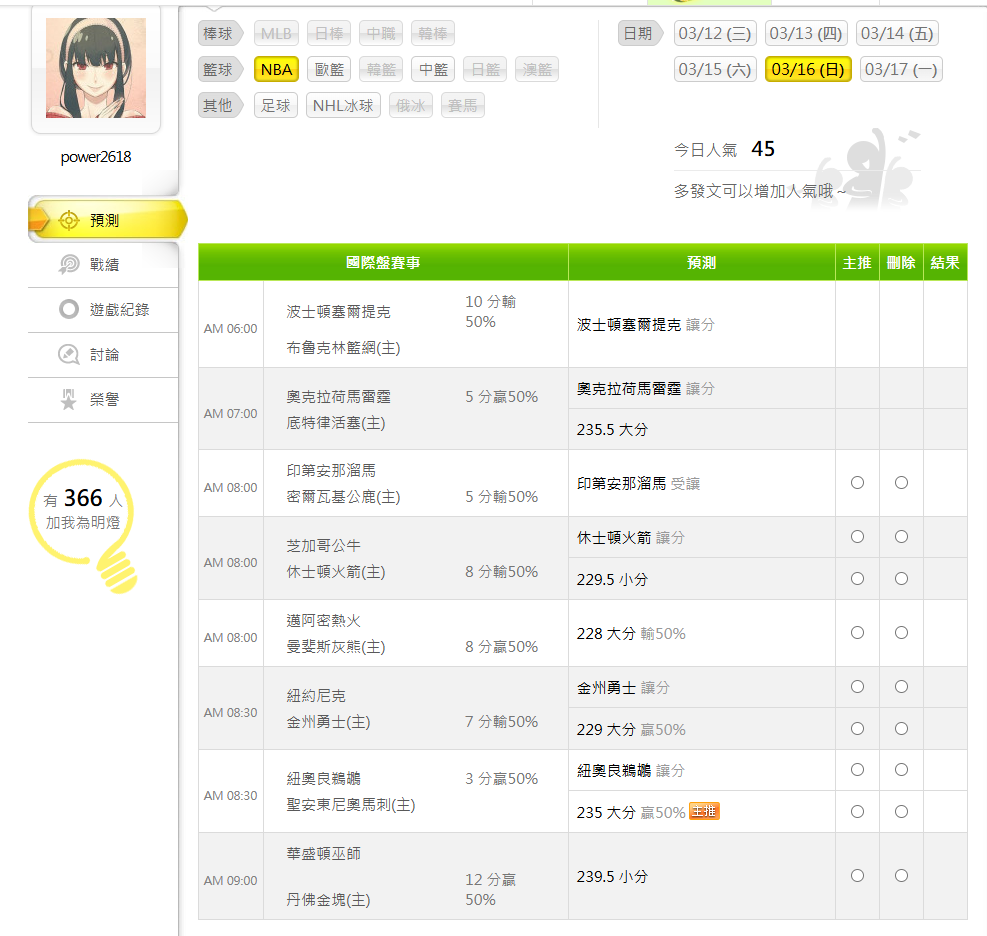This screenshot has width=987, height=936.
Task: Select 刪除 radio for 229 大分
Action: pyautogui.click(x=901, y=728)
